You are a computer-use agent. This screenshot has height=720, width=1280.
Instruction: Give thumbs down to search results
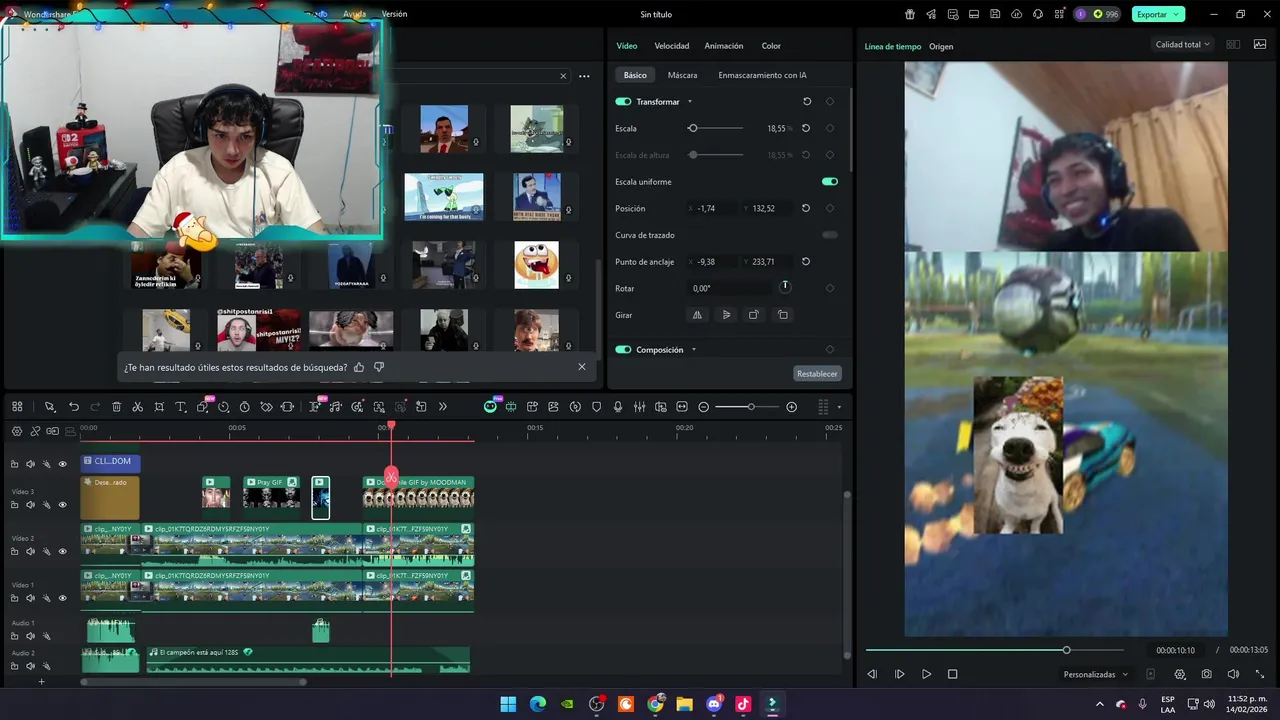[379, 367]
